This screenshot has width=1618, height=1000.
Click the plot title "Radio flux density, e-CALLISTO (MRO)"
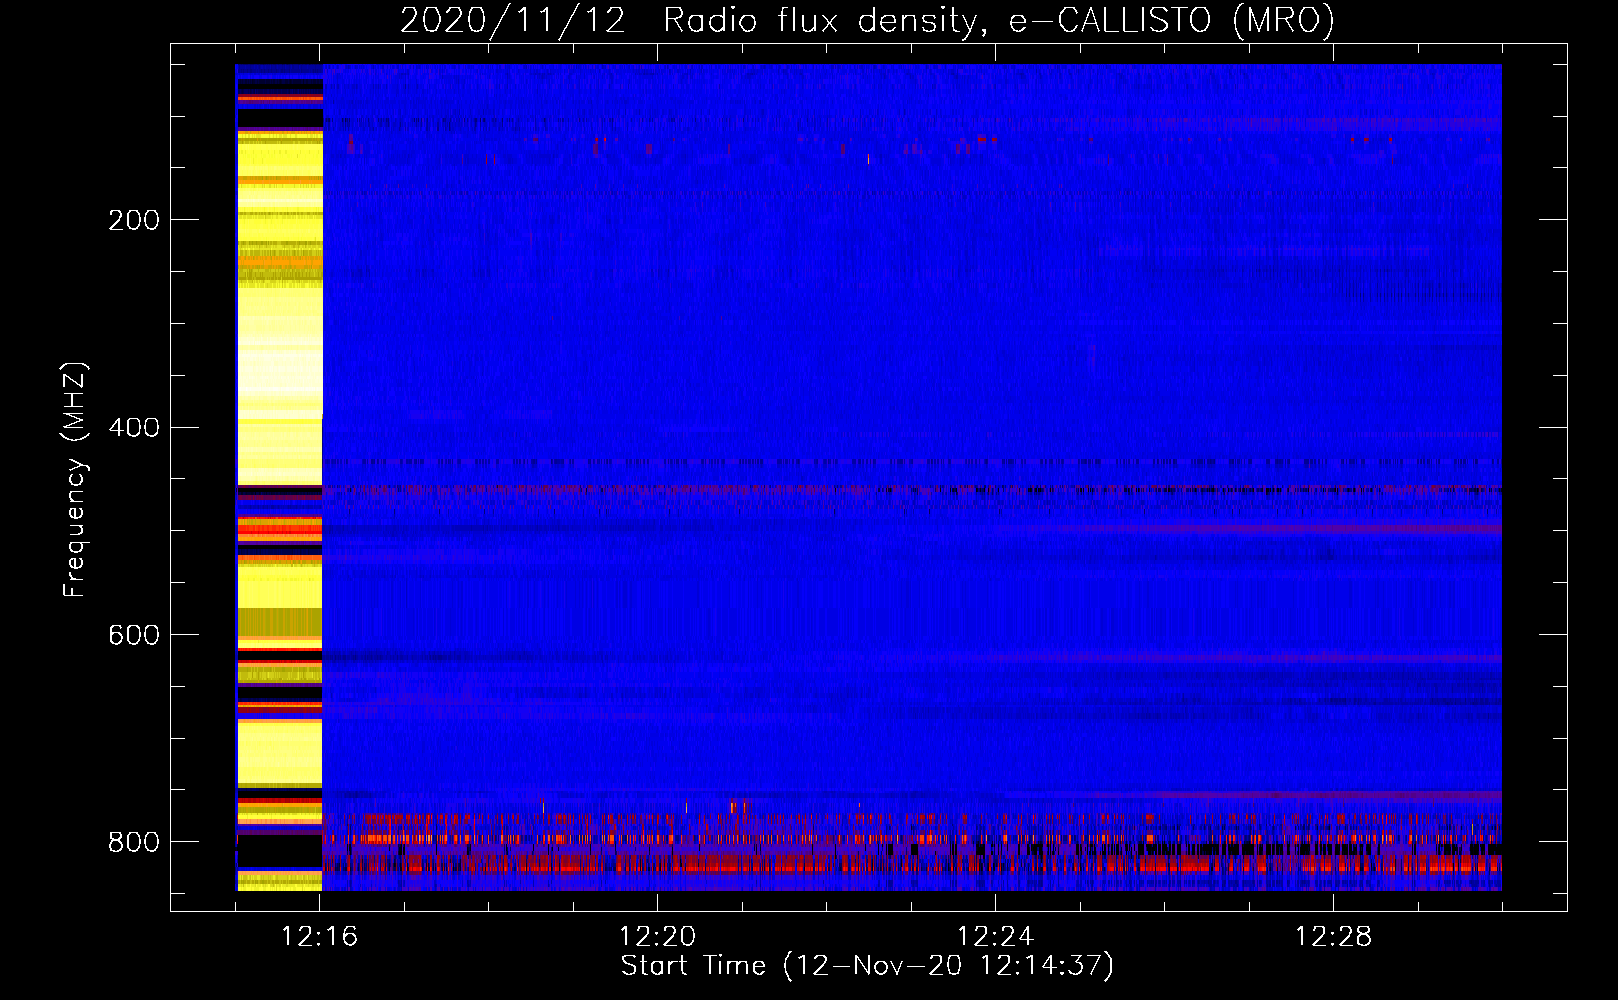(x=999, y=21)
